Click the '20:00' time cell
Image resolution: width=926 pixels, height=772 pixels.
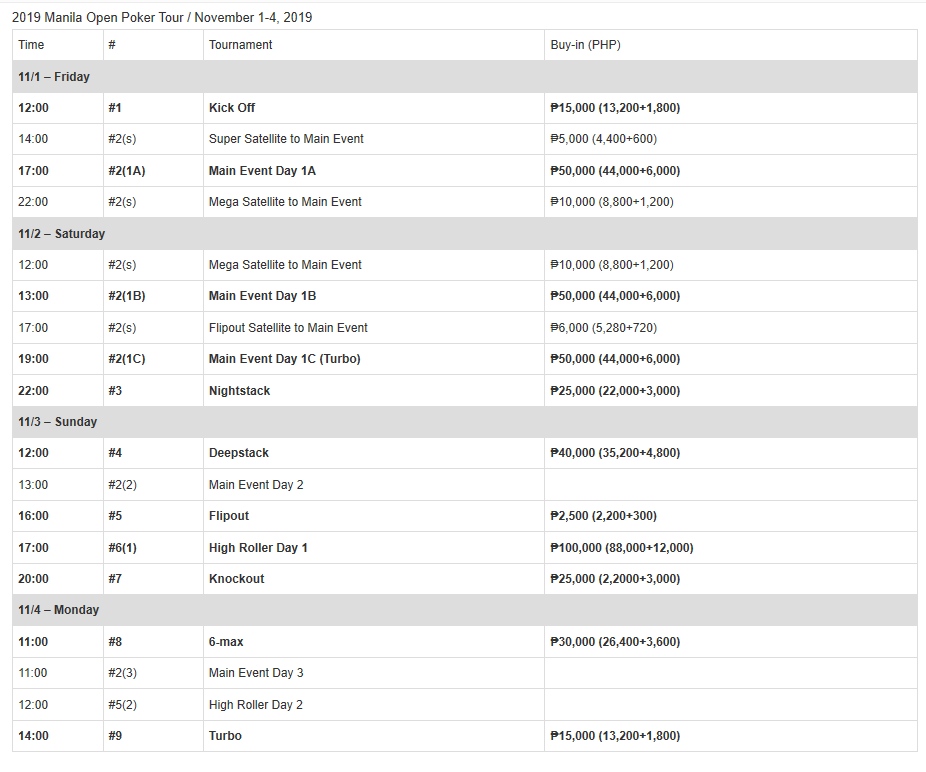[x=58, y=579]
